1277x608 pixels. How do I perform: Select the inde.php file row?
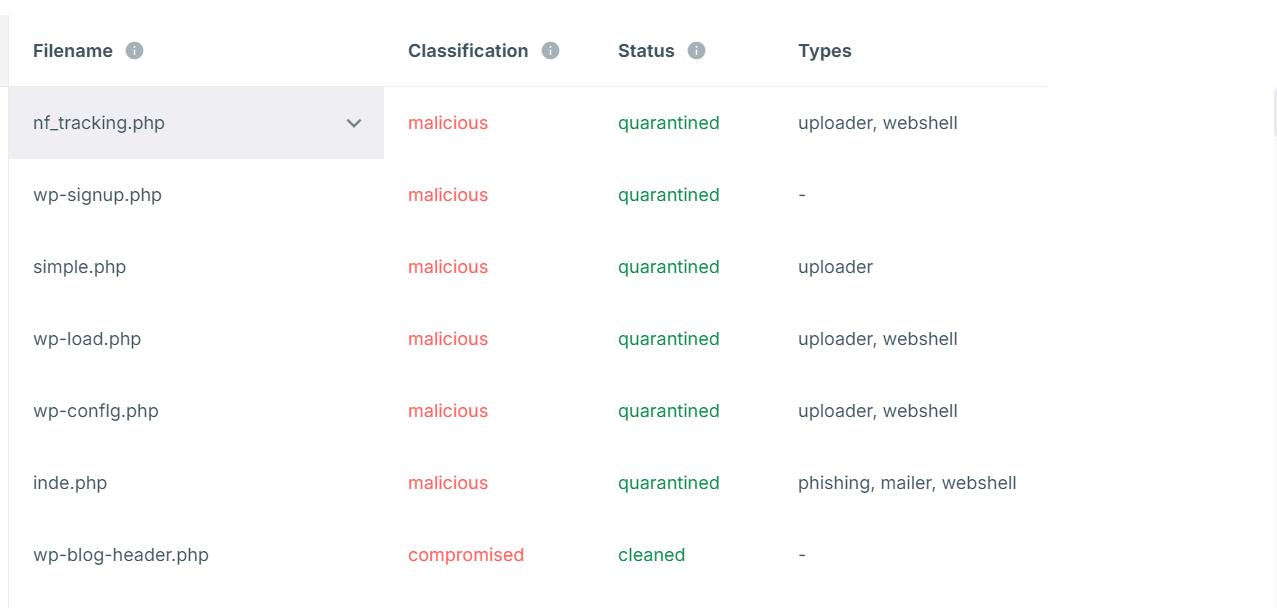tap(70, 483)
